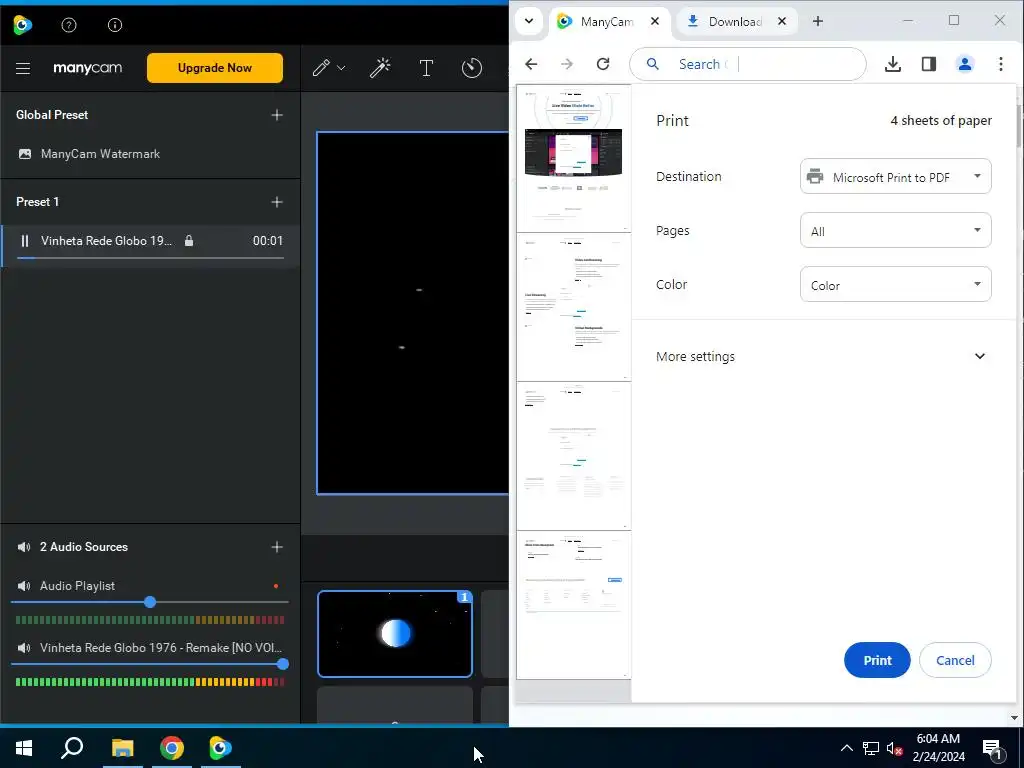Viewport: 1024px width, 768px height.
Task: Mute the Vinheta Rede Globo 1976 audio
Action: pos(24,648)
